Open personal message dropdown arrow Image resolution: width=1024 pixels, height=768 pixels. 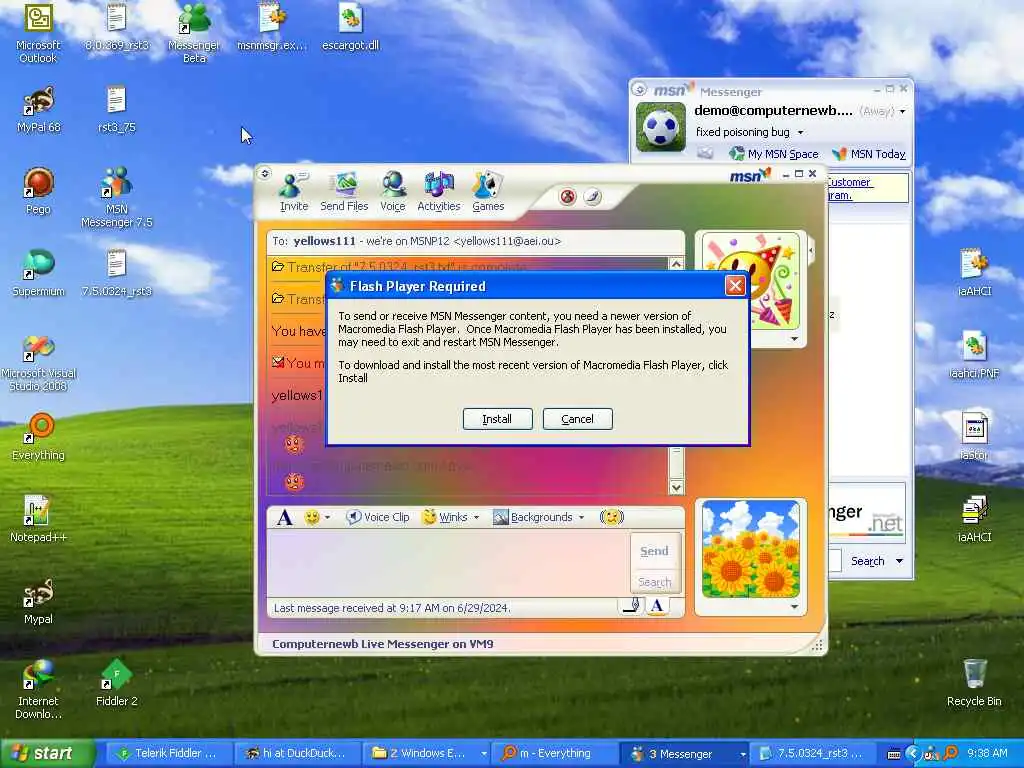coord(800,133)
